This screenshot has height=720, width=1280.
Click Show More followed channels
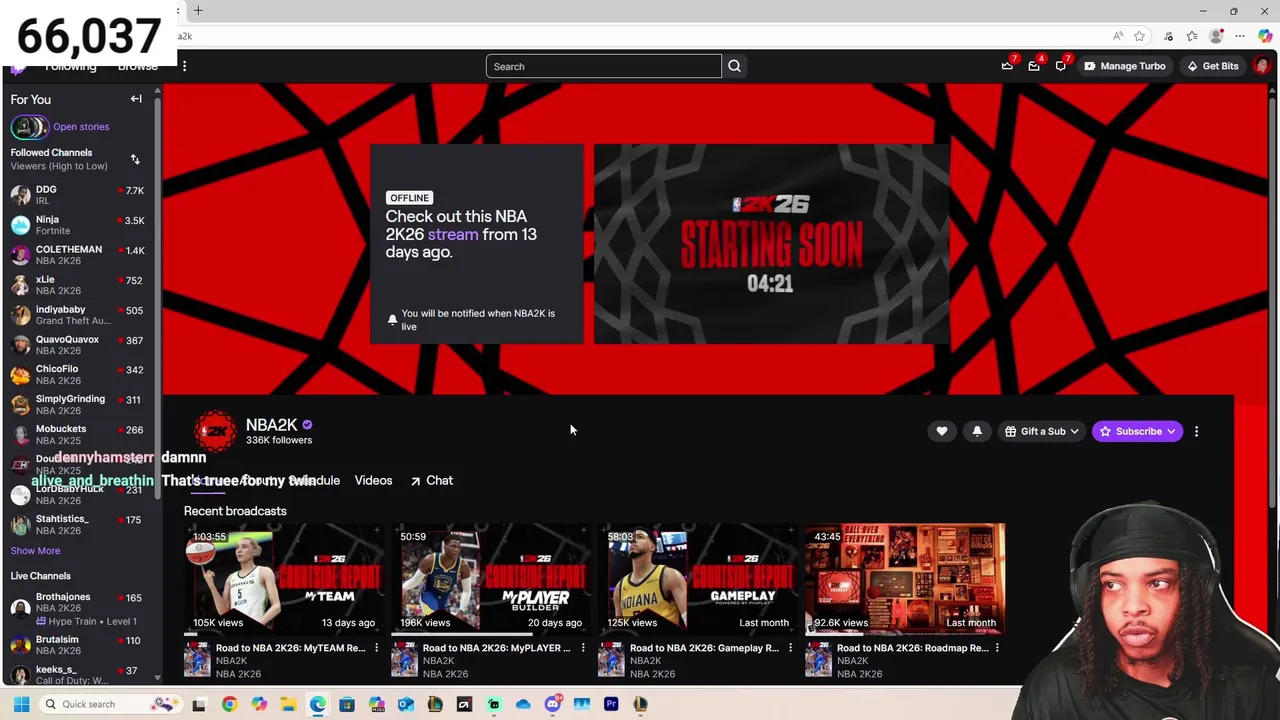[x=35, y=551]
